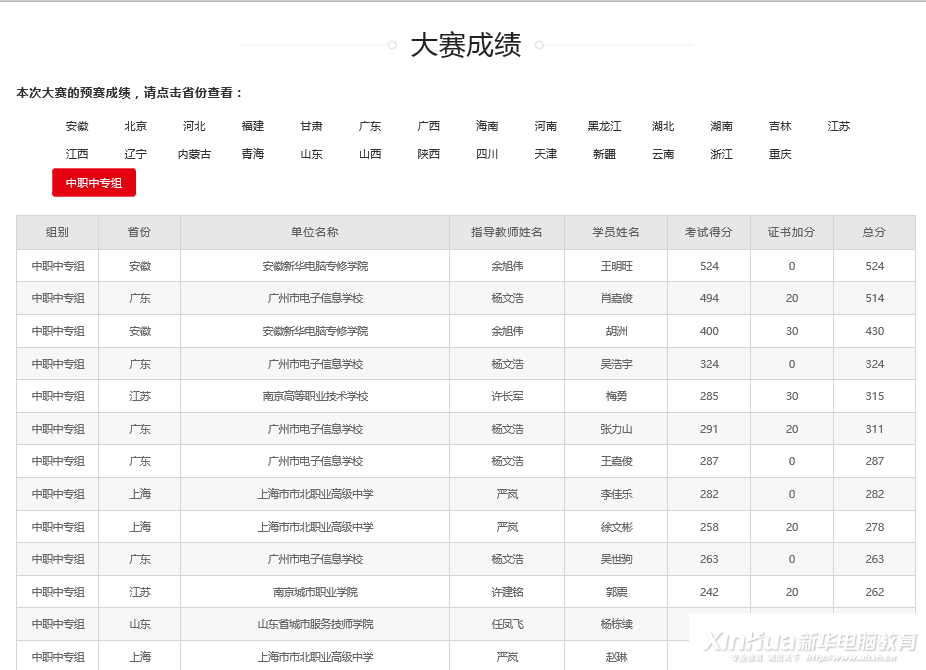Viewport: 926px width, 670px height.
Task: Click the 指导教师姓名 column header
Action: 507,232
